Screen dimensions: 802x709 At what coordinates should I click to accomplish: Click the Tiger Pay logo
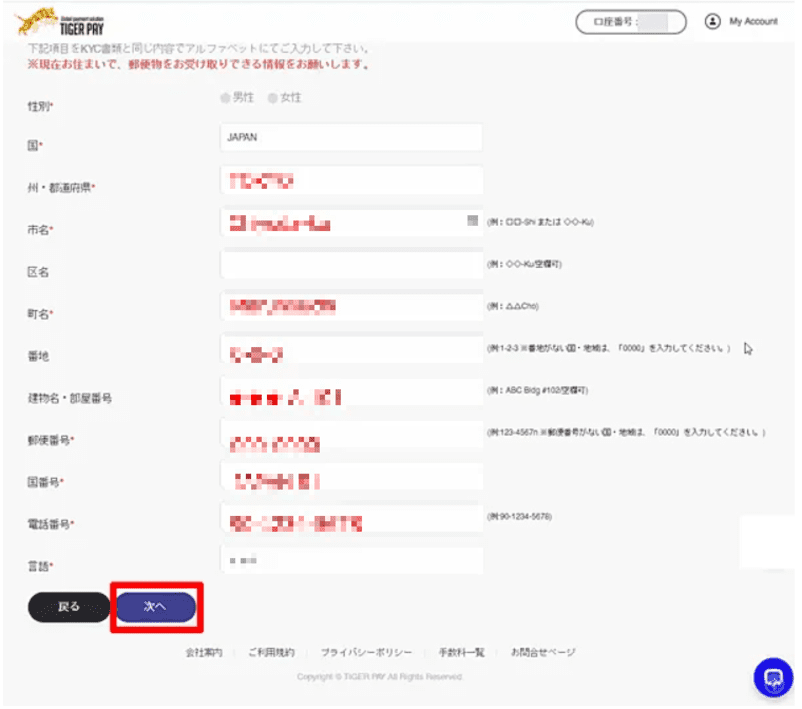point(60,23)
